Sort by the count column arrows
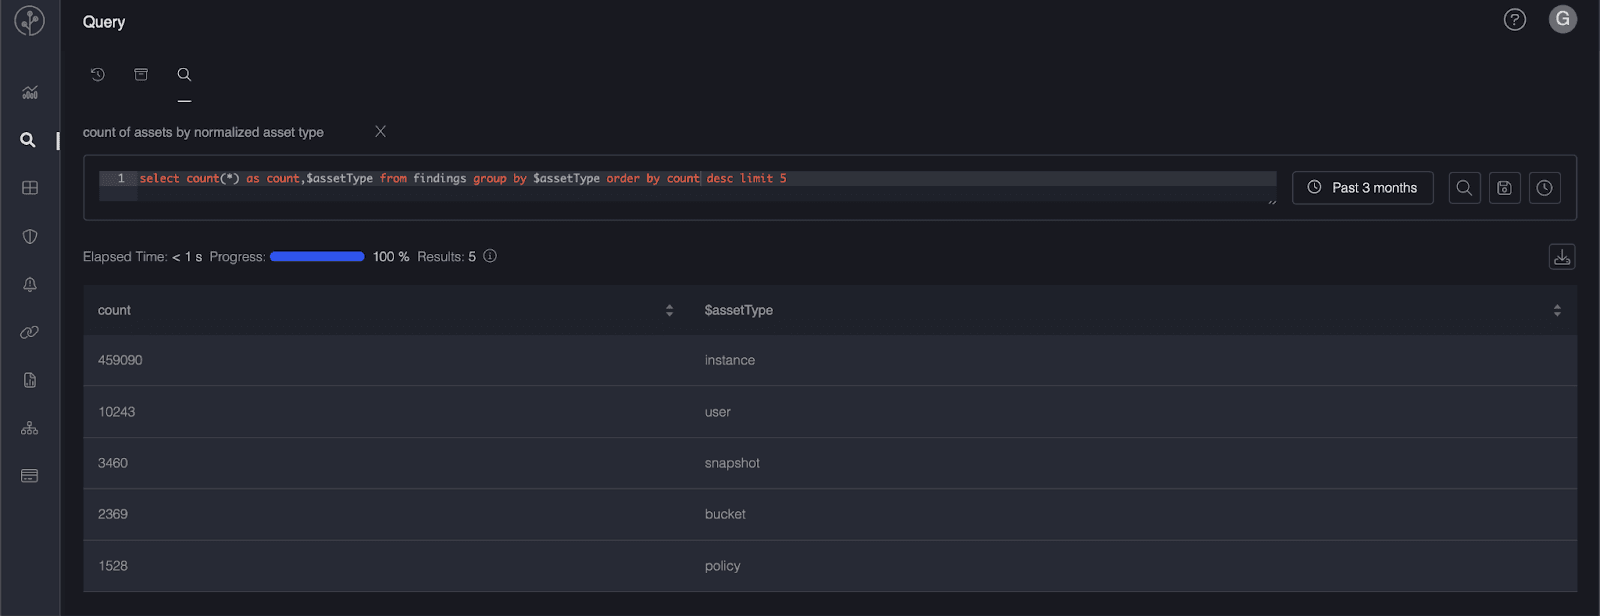 (669, 311)
